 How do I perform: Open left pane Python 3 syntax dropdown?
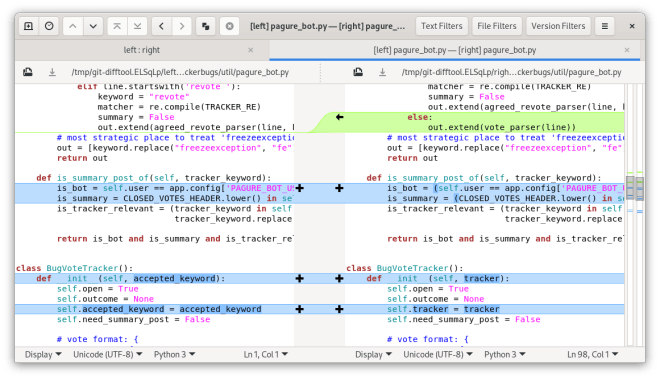click(175, 355)
